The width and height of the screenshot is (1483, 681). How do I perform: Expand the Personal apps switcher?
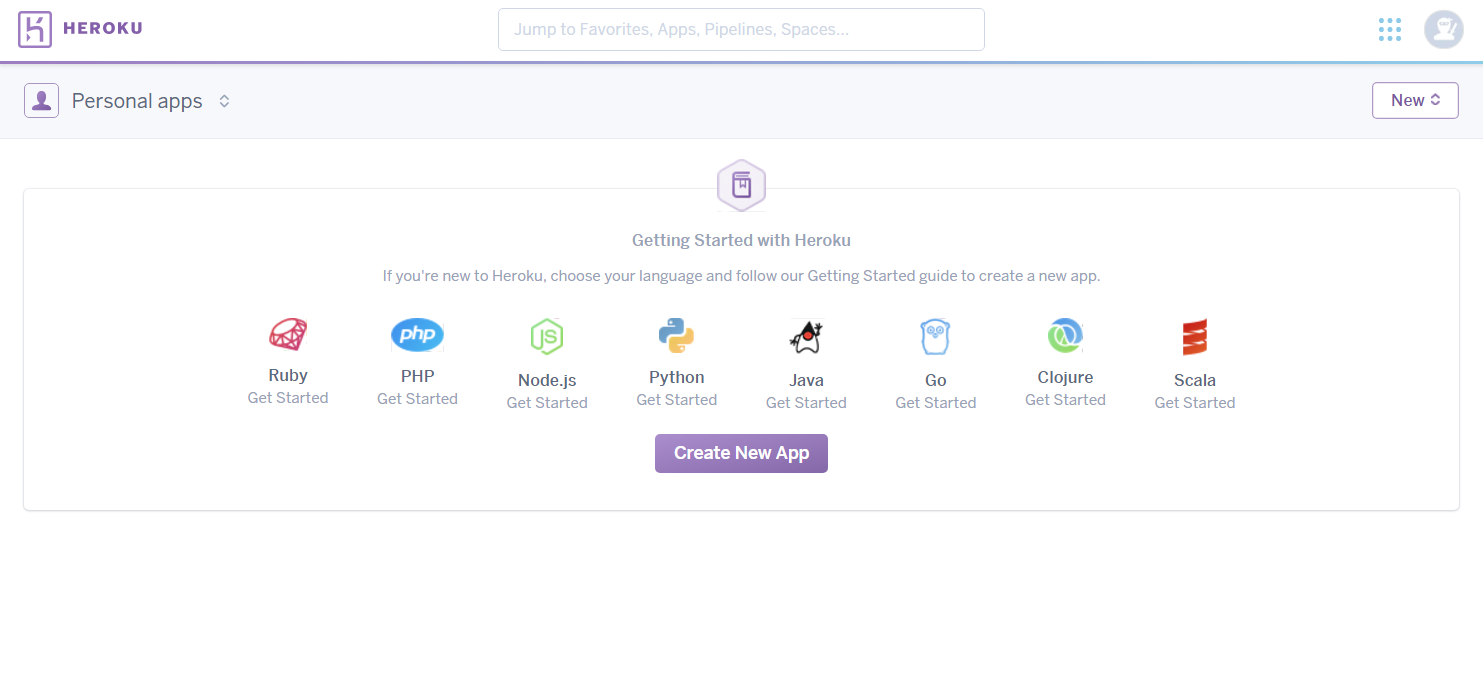(x=225, y=101)
